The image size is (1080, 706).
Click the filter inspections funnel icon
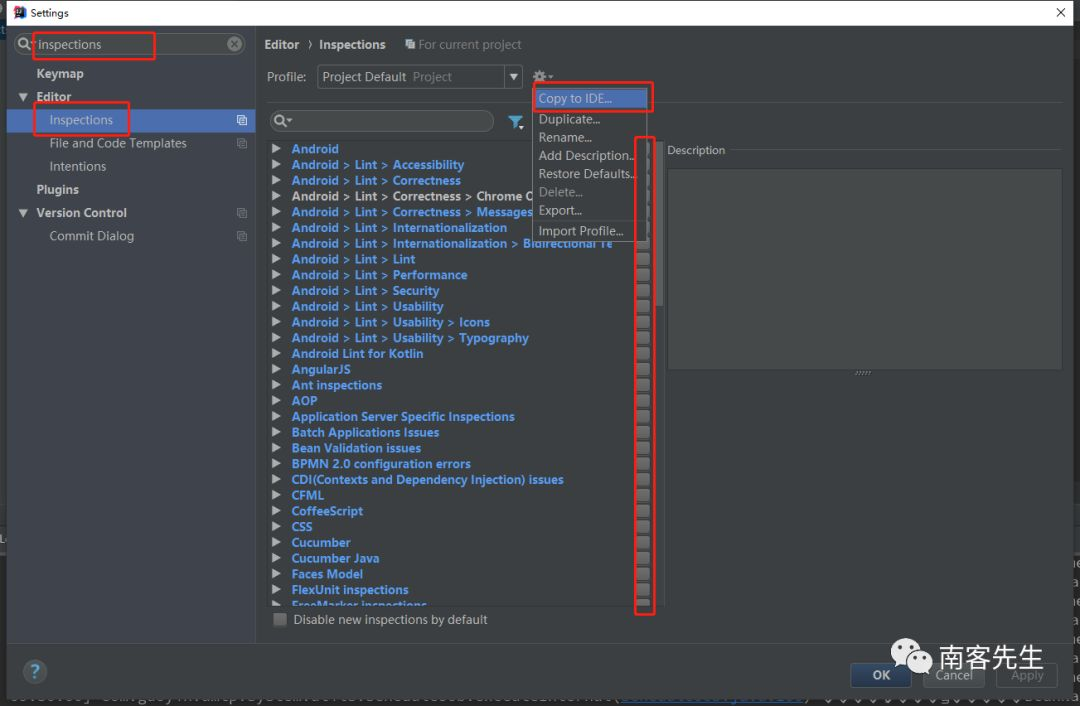pyautogui.click(x=515, y=122)
